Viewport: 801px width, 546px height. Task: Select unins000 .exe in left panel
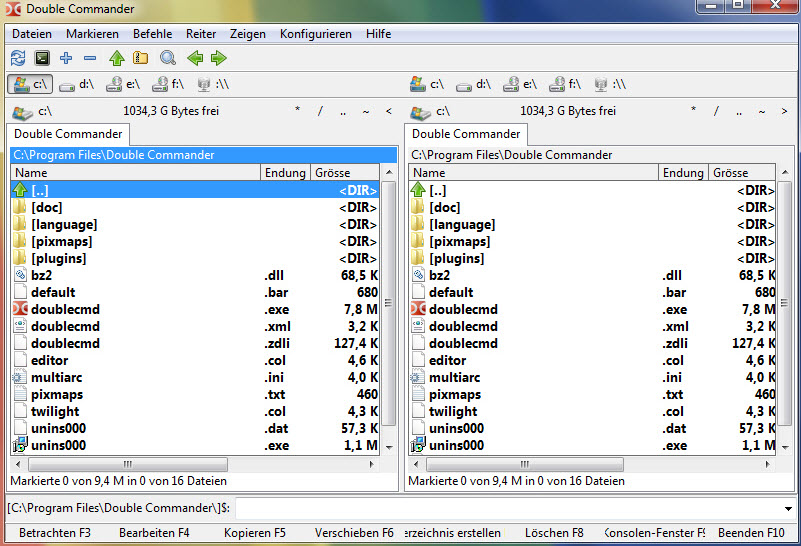pyautogui.click(x=195, y=445)
